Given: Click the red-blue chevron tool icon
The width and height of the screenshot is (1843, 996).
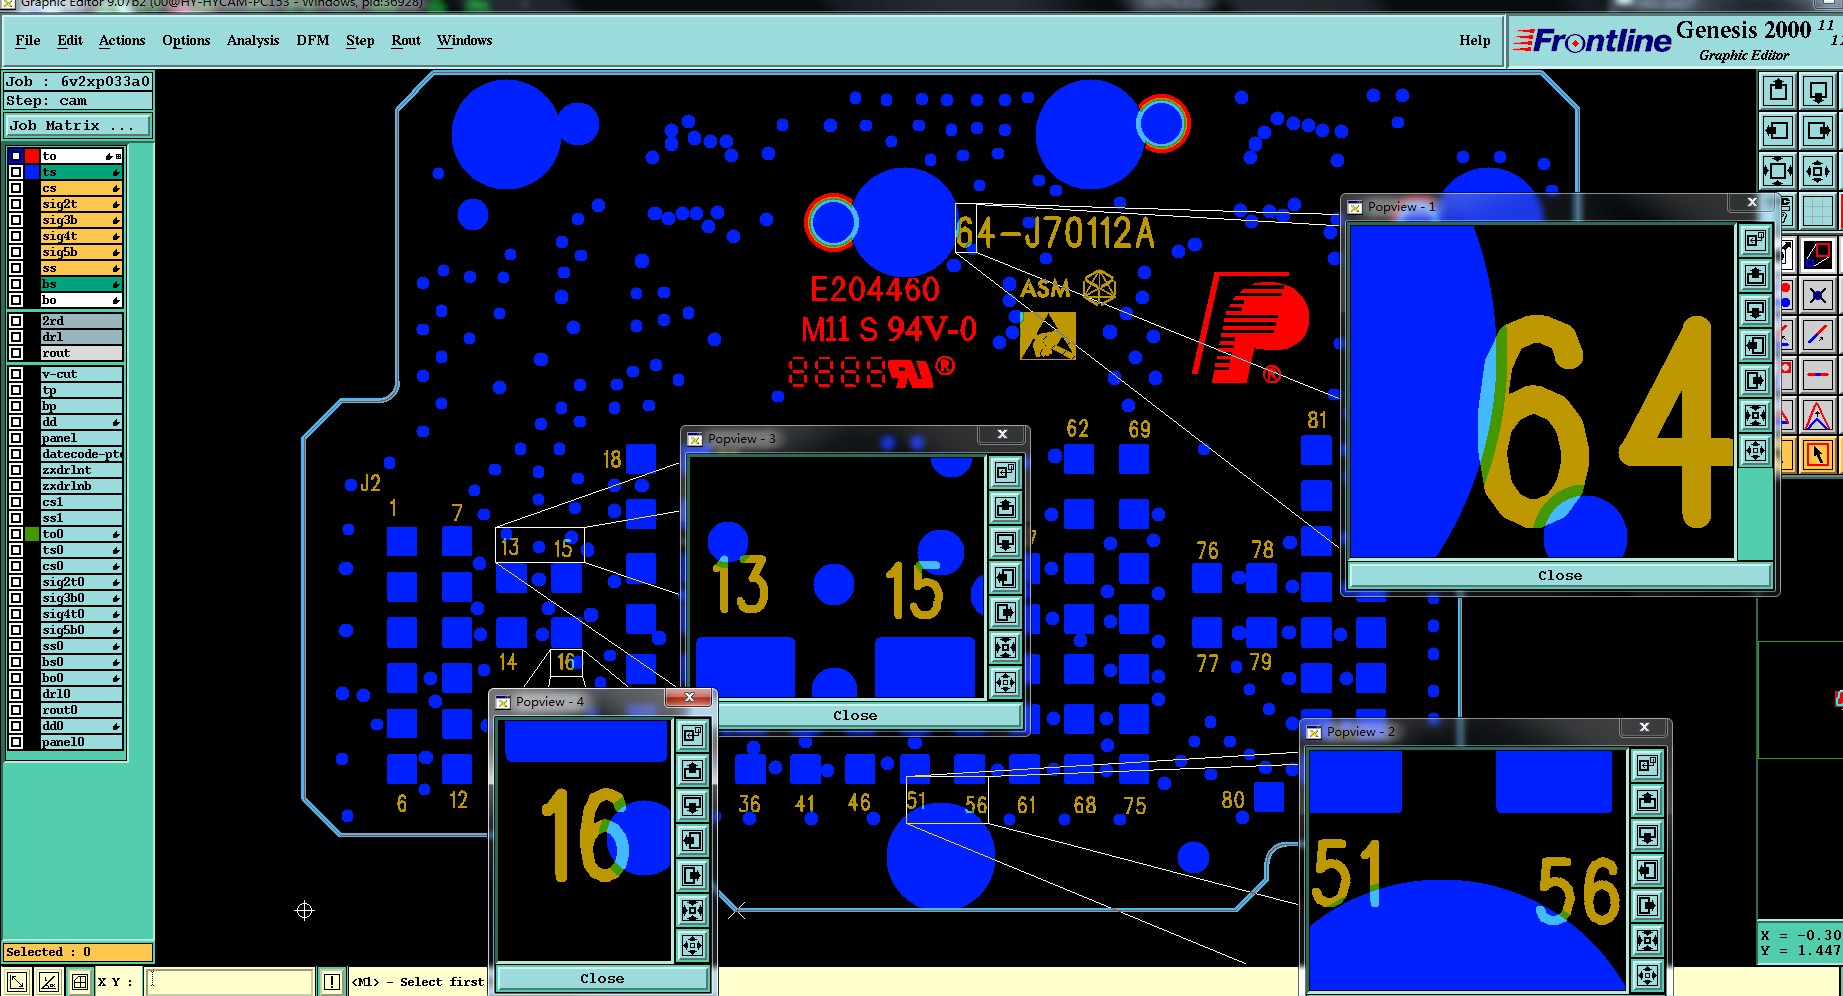Looking at the screenshot, I should click(1818, 415).
